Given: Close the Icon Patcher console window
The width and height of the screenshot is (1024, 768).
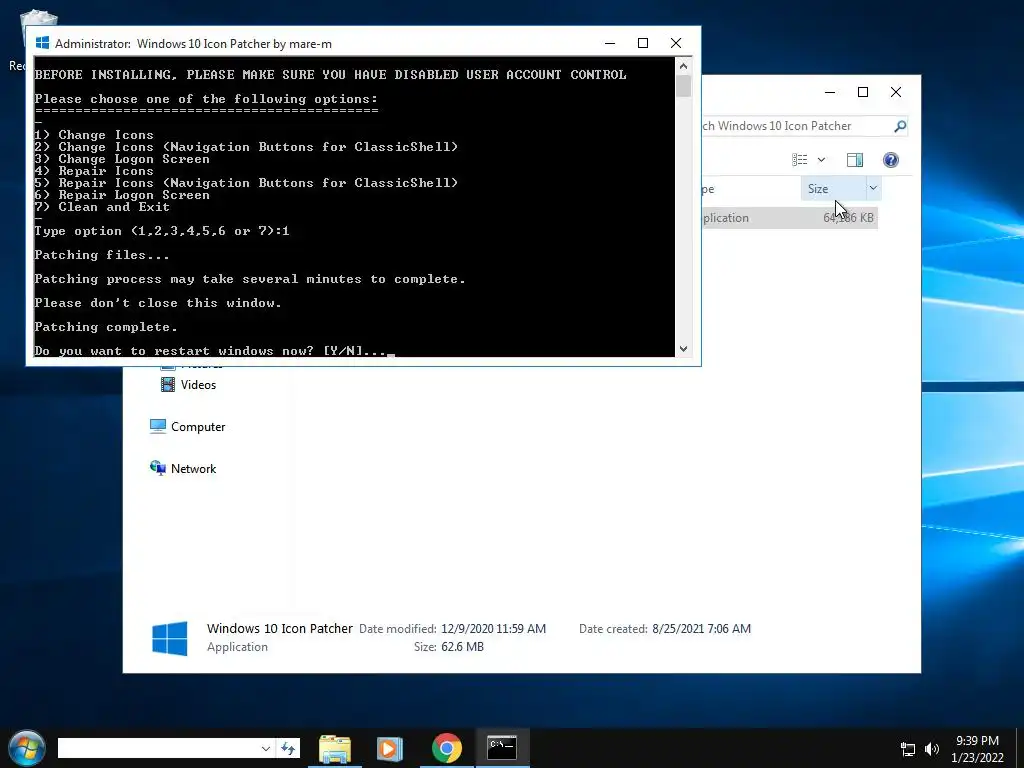Looking at the screenshot, I should tap(676, 43).
